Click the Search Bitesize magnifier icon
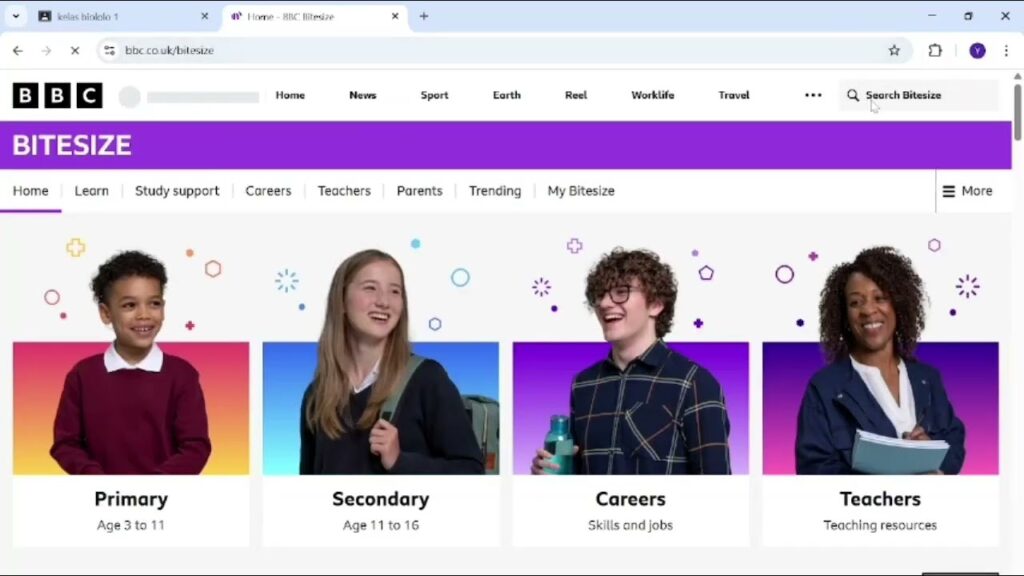Image resolution: width=1024 pixels, height=576 pixels. [x=853, y=96]
